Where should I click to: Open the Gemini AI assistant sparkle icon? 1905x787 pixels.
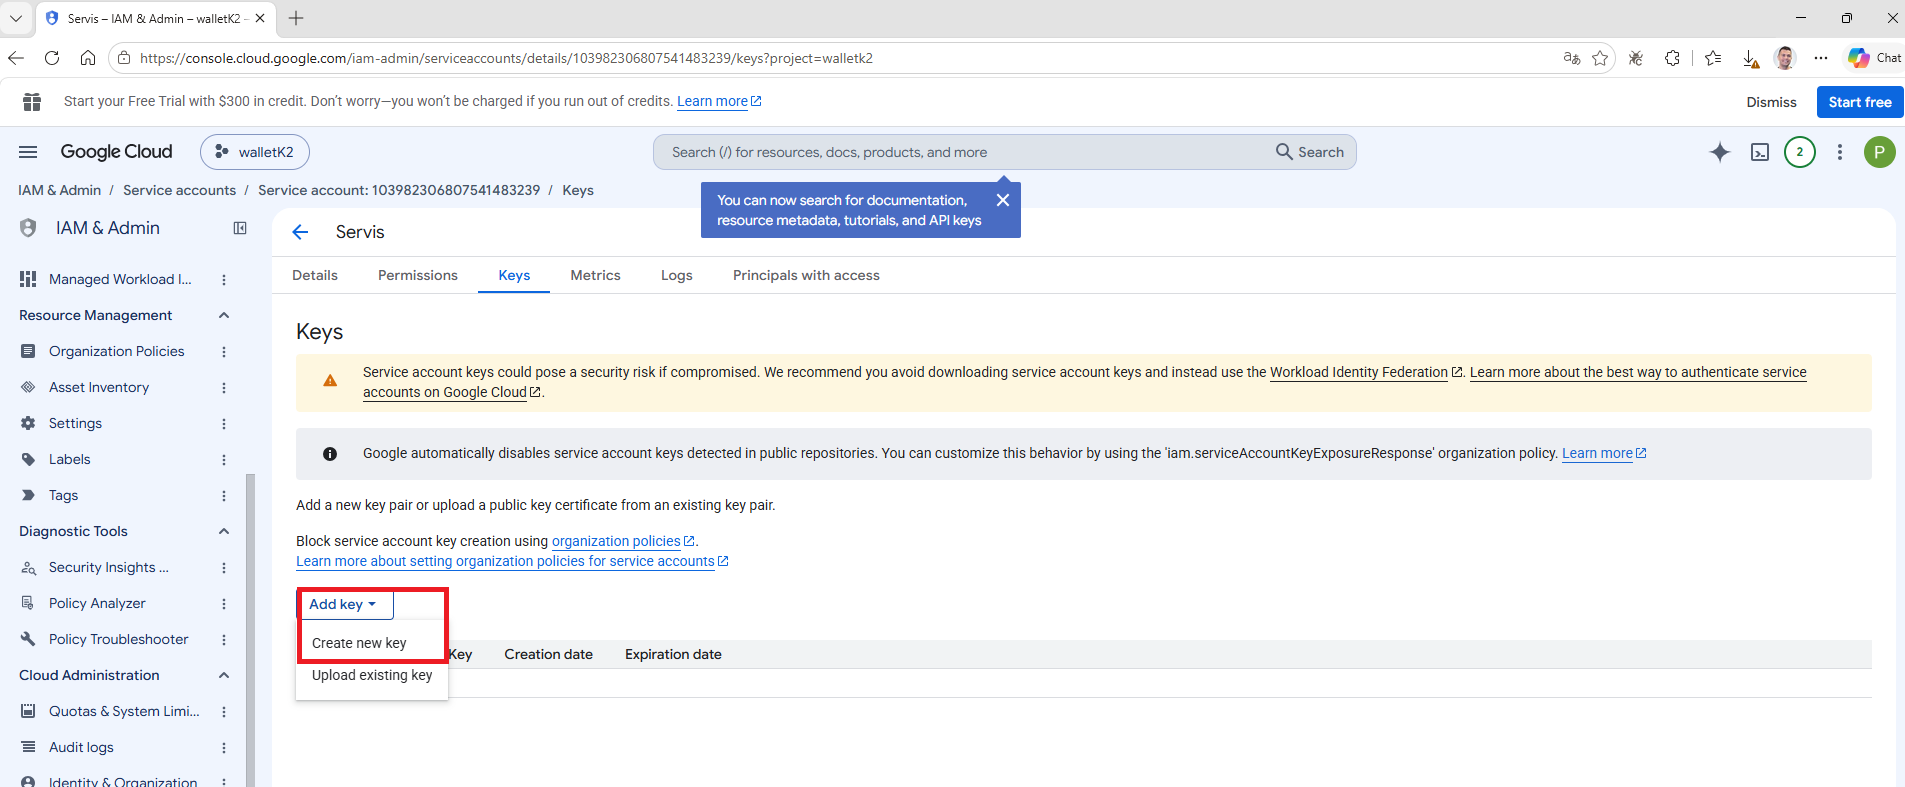coord(1720,152)
